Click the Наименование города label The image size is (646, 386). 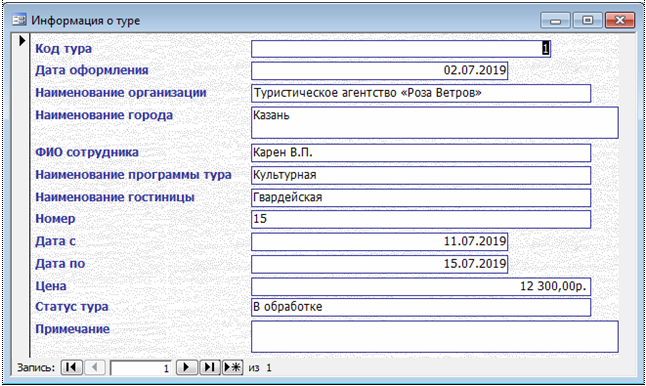point(104,115)
